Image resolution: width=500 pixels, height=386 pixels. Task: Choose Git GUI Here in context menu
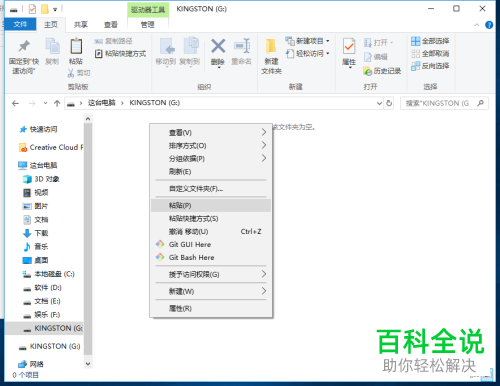click(211, 245)
